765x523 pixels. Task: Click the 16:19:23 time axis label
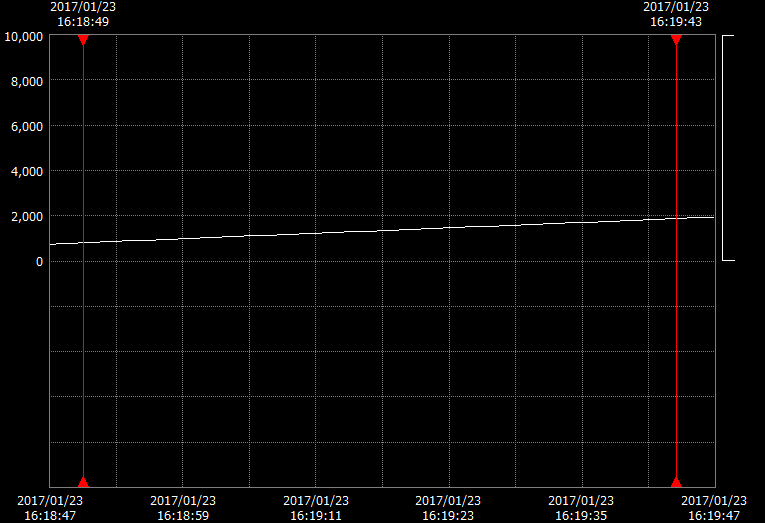(448, 508)
